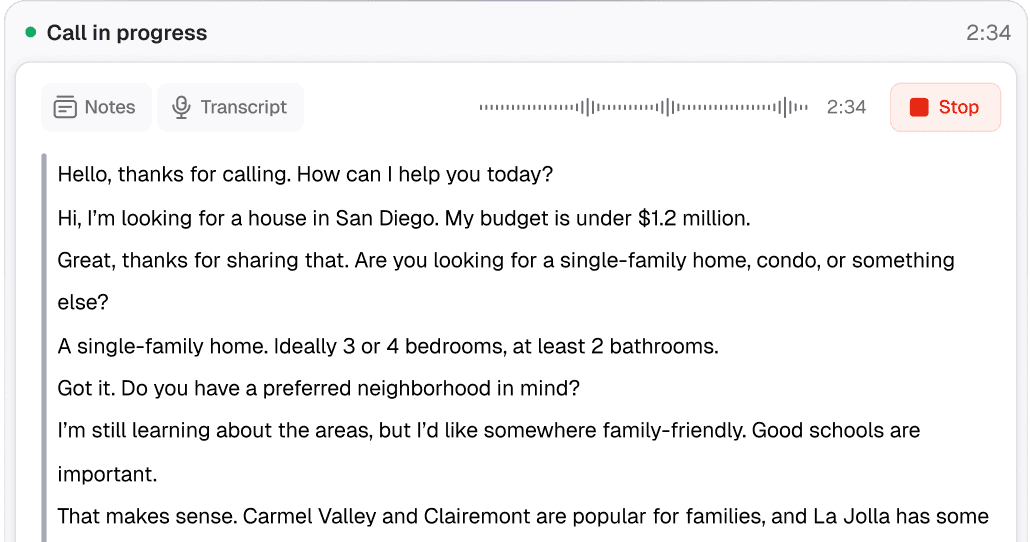Click the "Great, thanks for sharing that" line
Image resolution: width=1030 pixels, height=542 pixels.
[x=505, y=260]
